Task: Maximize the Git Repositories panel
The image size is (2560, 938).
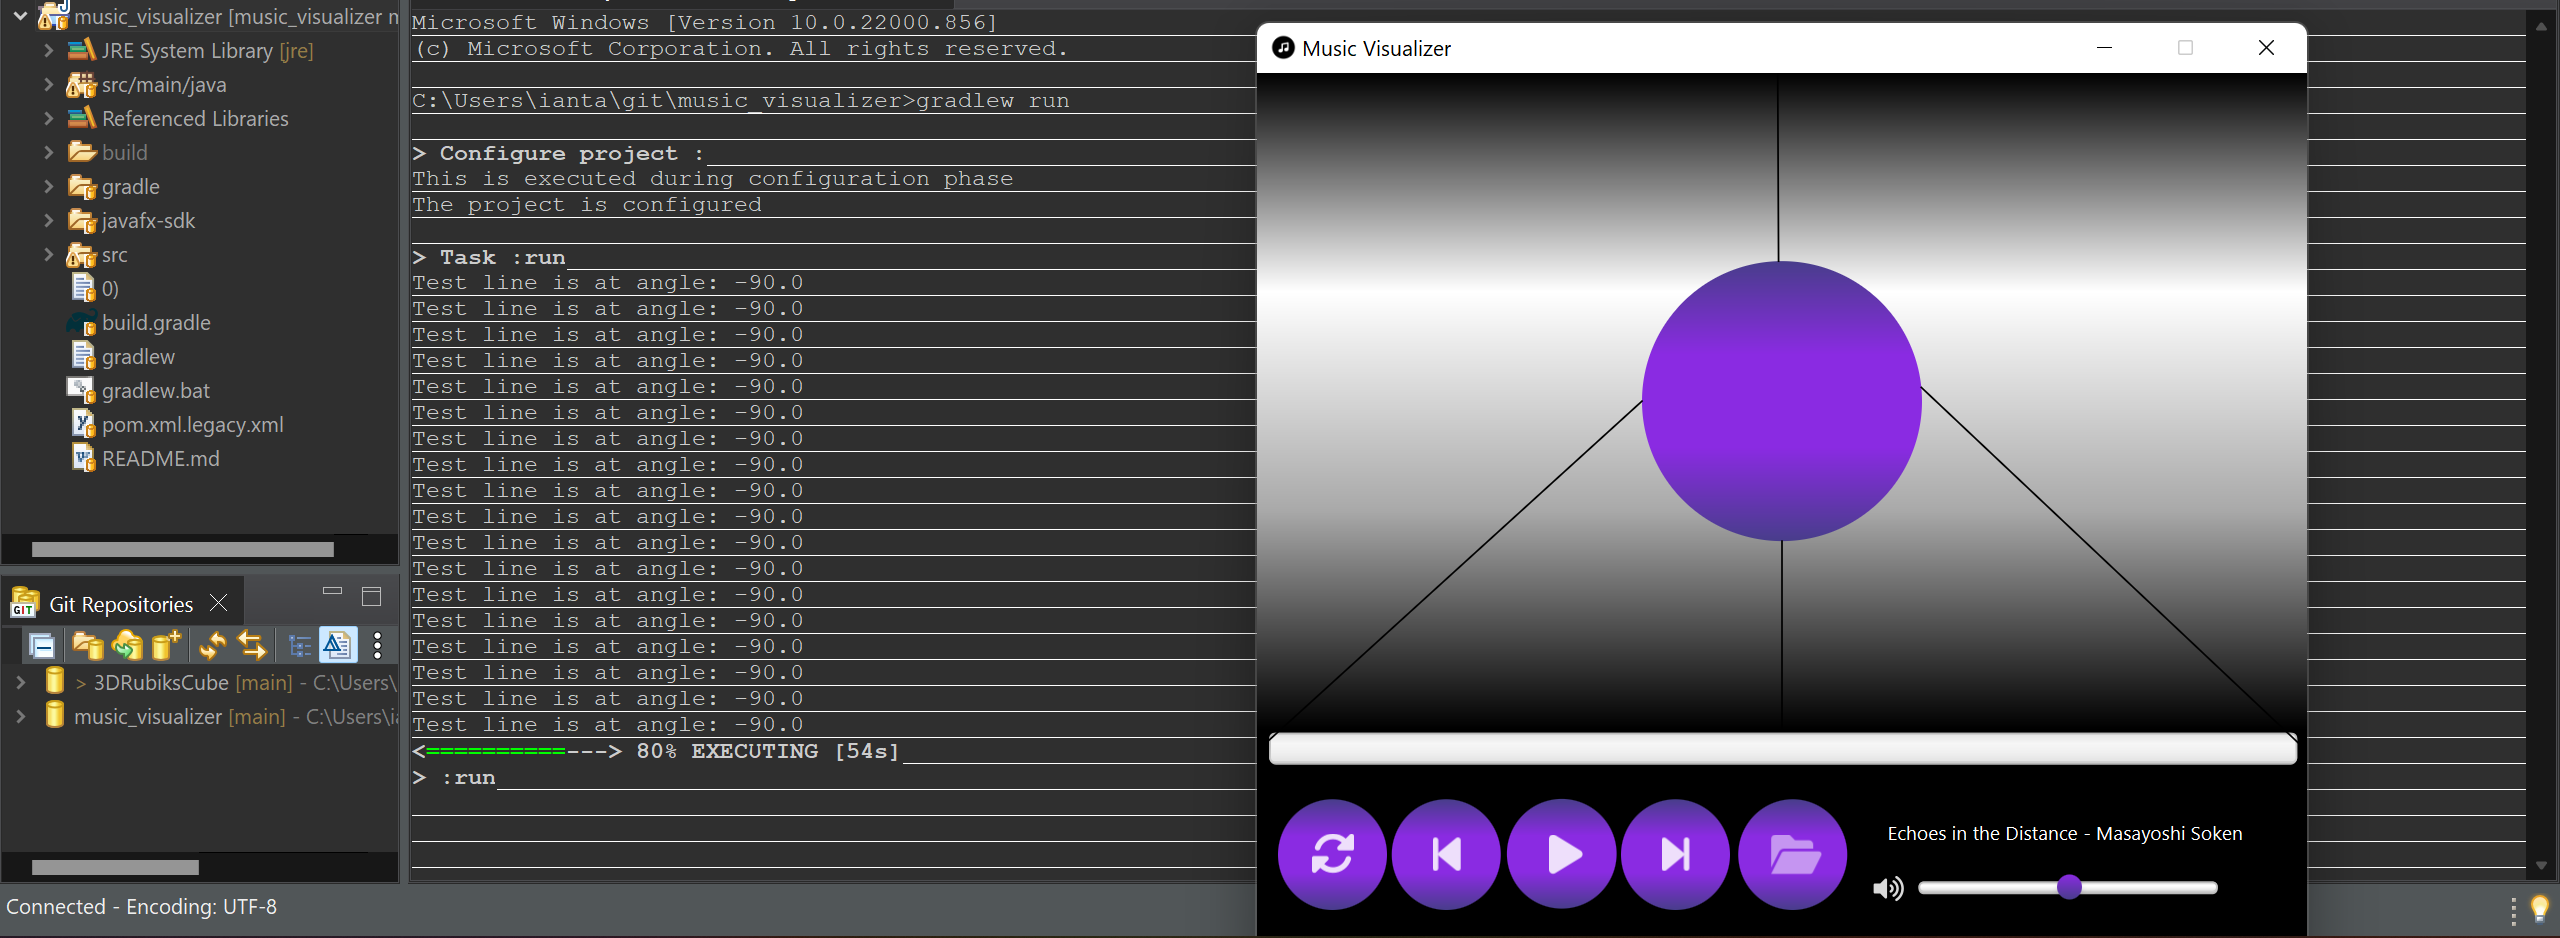Action: point(371,596)
